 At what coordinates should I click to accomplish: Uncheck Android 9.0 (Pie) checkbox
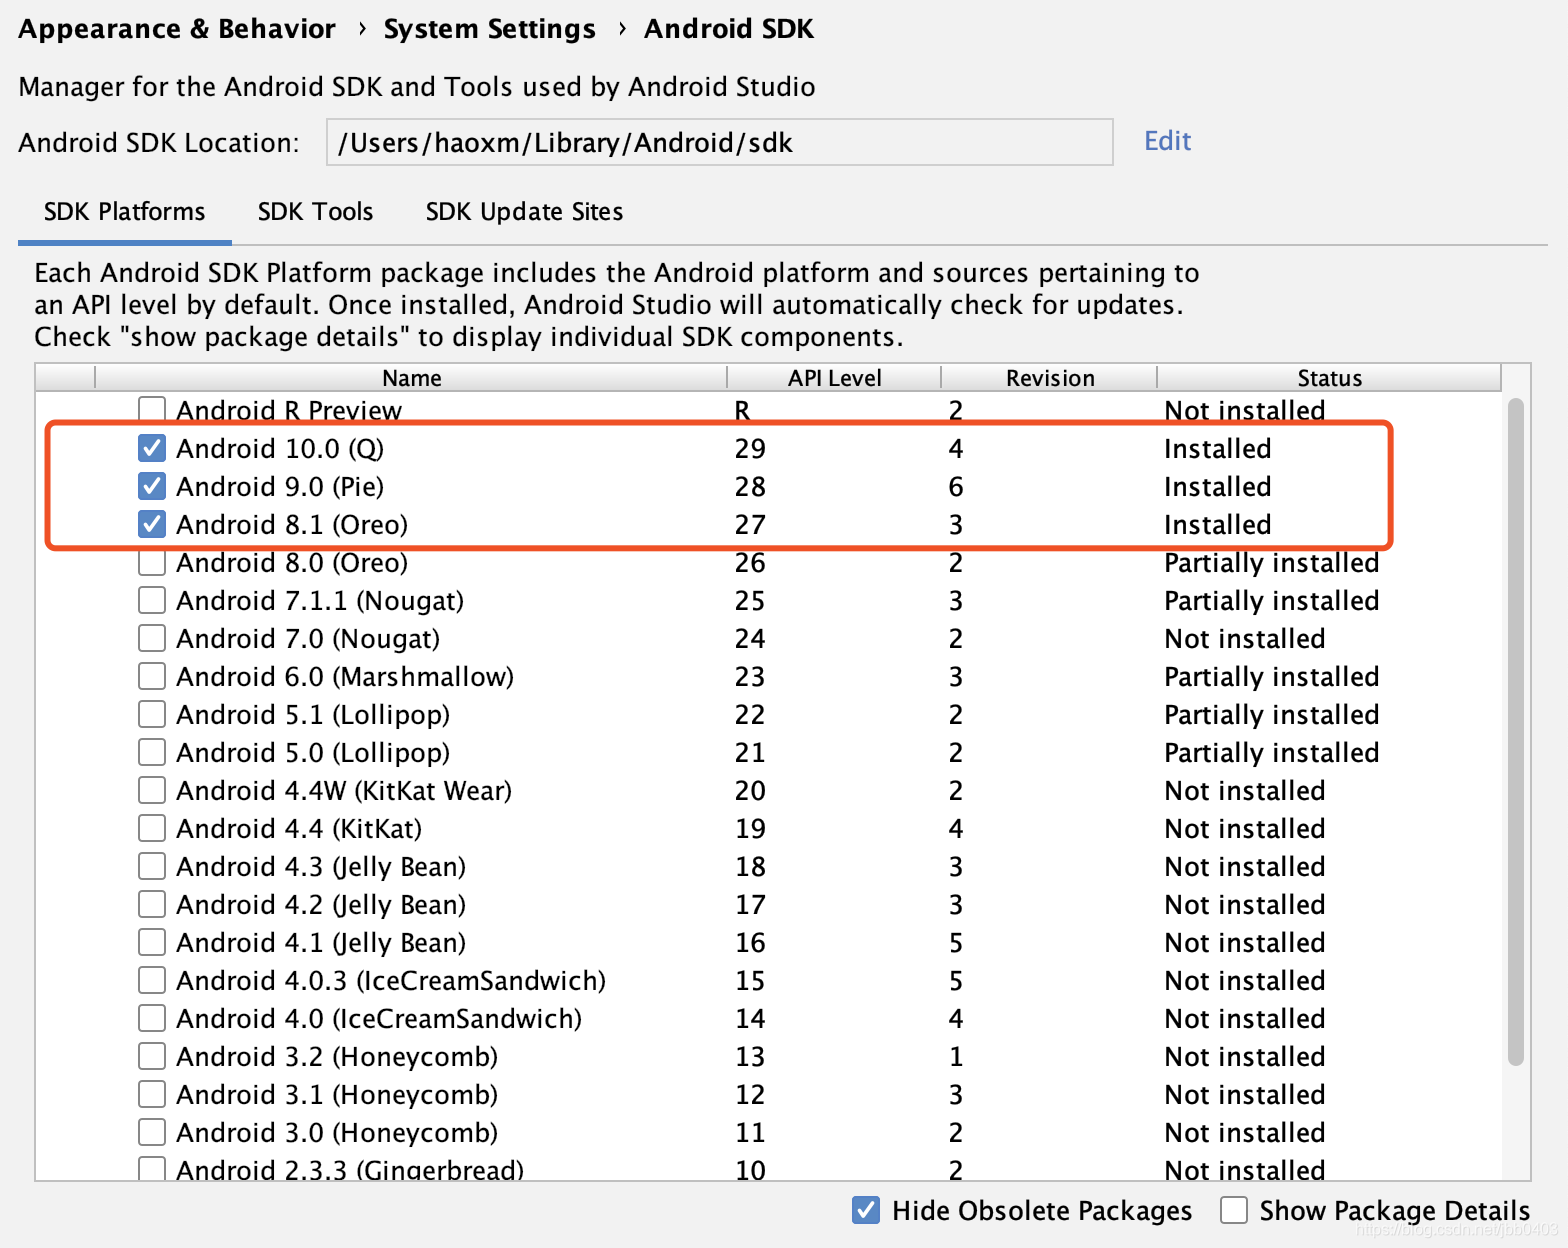click(152, 486)
